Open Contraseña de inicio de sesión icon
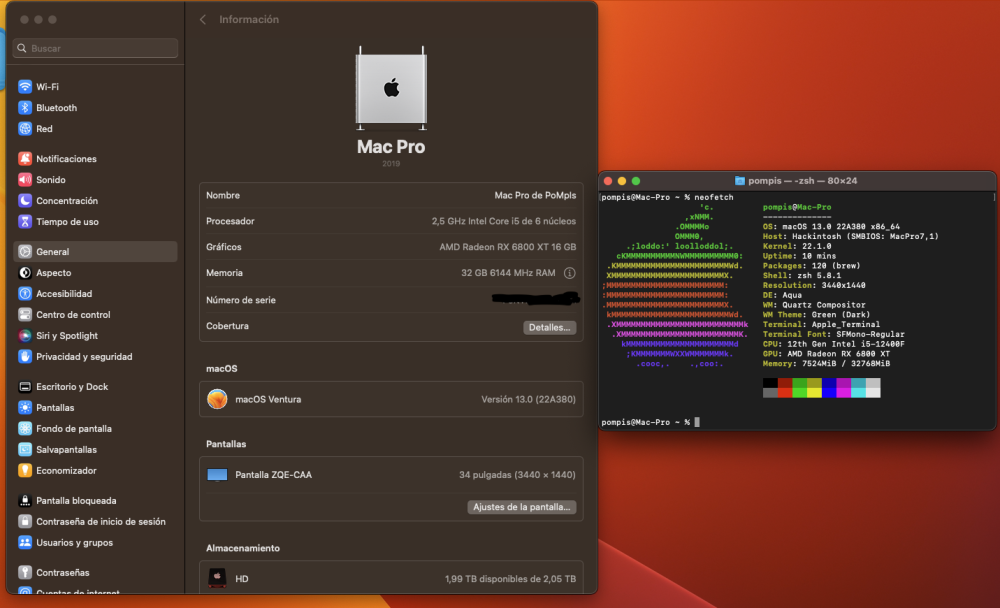The height and width of the screenshot is (608, 1000). (x=25, y=523)
